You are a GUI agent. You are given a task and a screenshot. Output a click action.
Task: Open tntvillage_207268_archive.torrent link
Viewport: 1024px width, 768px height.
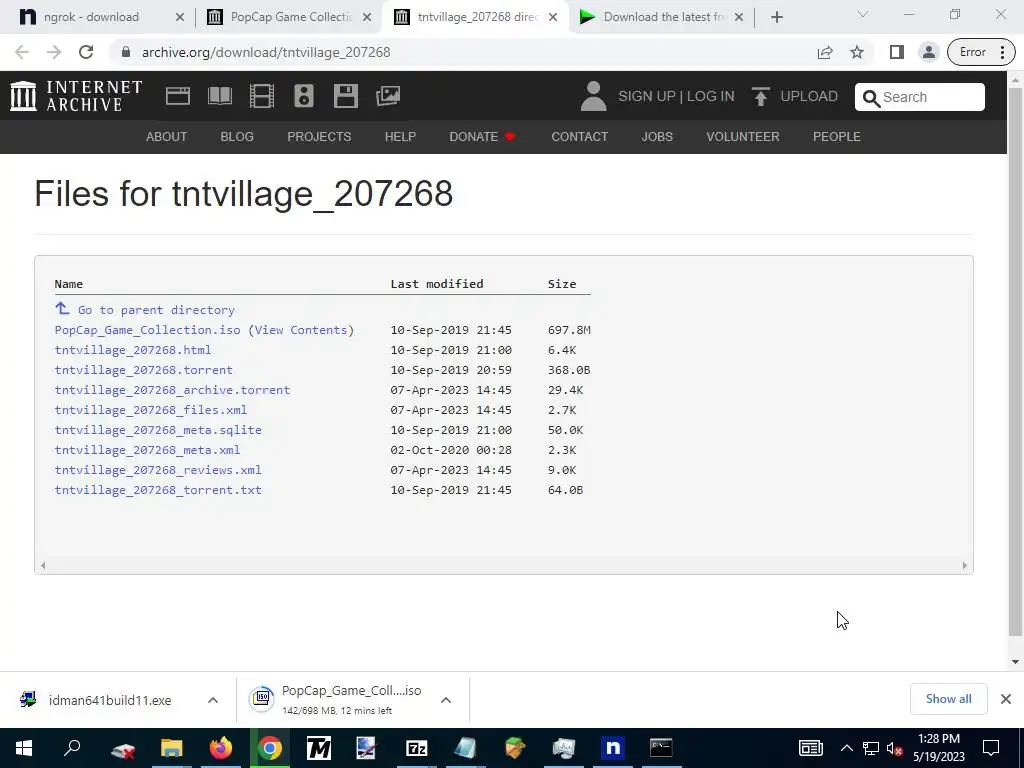[x=172, y=390]
